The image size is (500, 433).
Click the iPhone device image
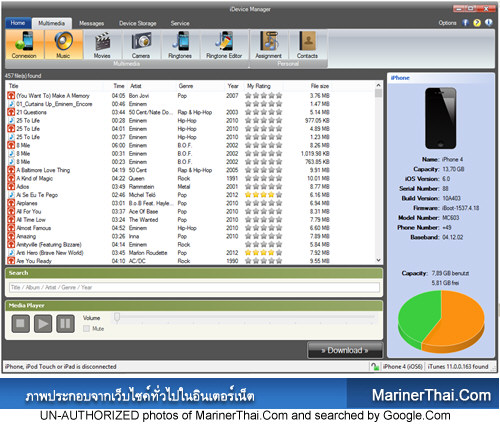[441, 118]
